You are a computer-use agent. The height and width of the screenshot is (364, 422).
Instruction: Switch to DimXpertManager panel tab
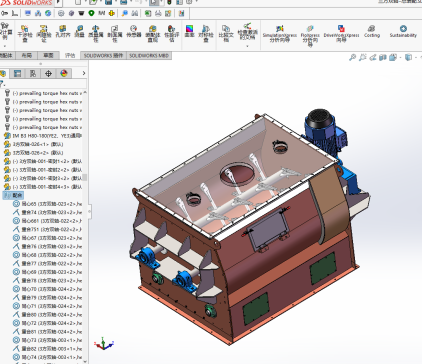point(48,73)
